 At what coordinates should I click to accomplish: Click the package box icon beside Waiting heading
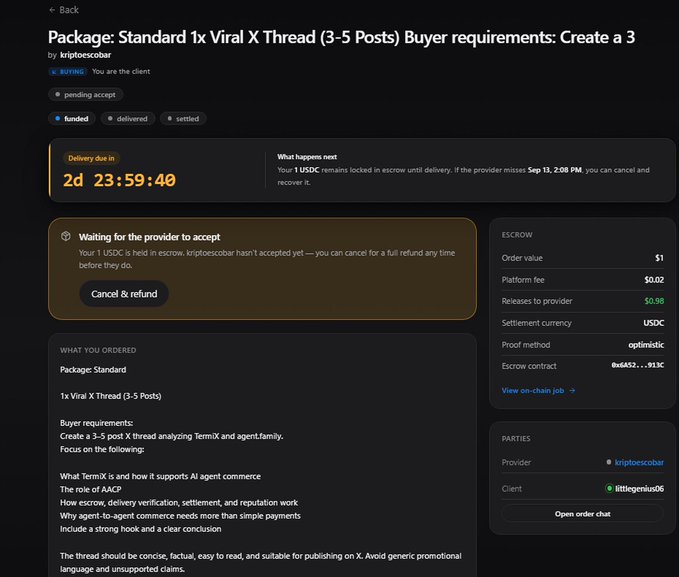(x=66, y=236)
